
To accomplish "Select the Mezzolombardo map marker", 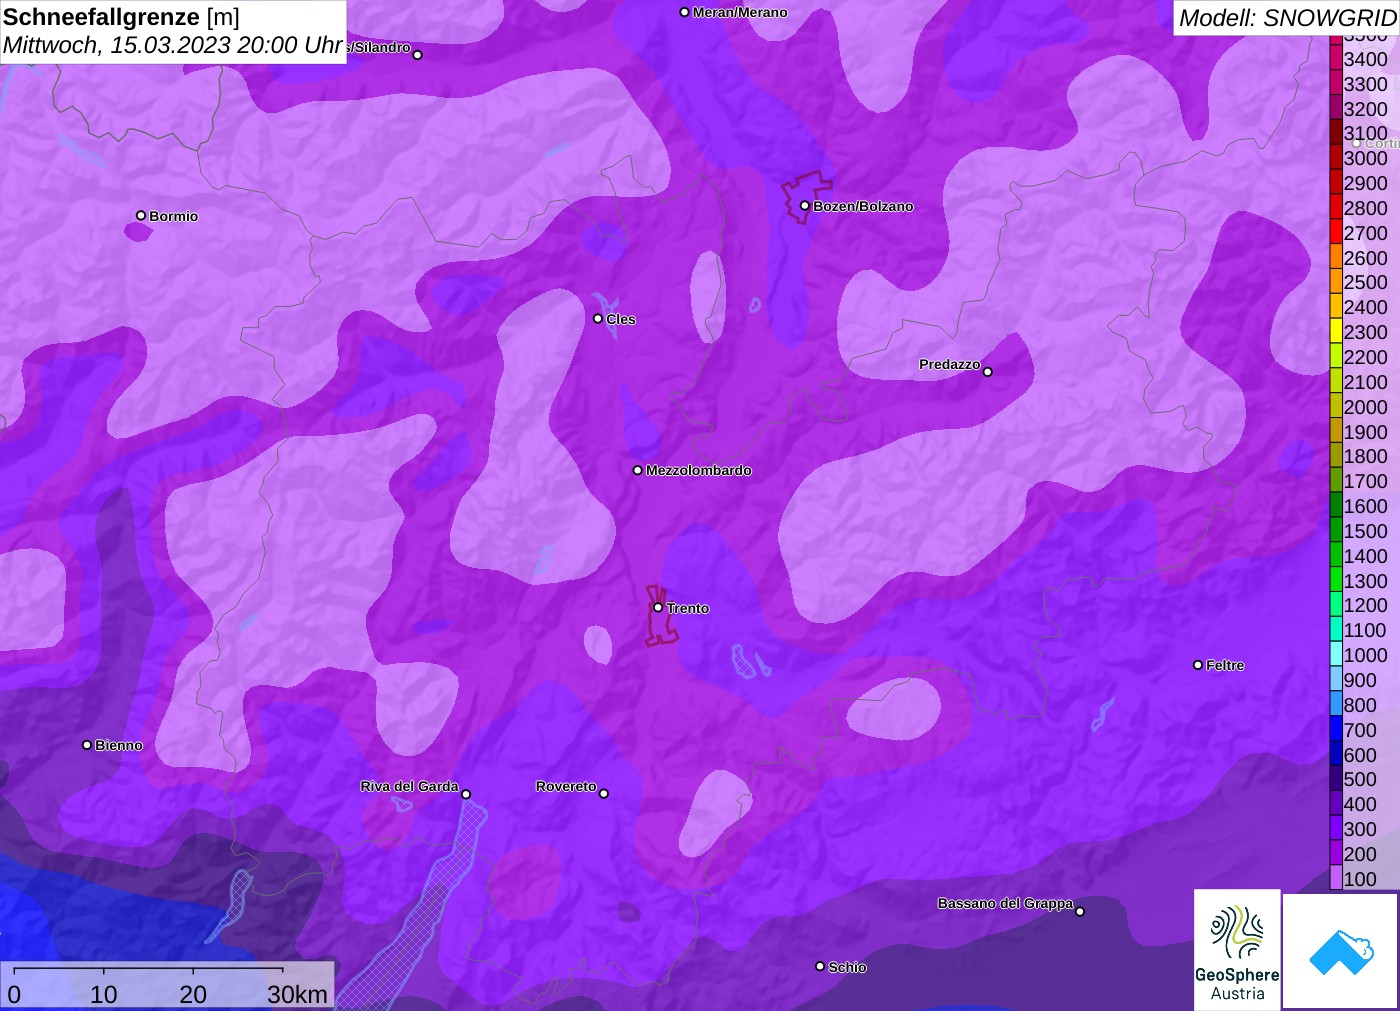I will [x=638, y=470].
